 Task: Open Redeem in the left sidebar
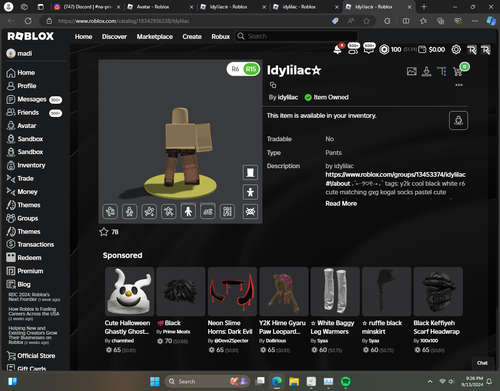(24, 258)
